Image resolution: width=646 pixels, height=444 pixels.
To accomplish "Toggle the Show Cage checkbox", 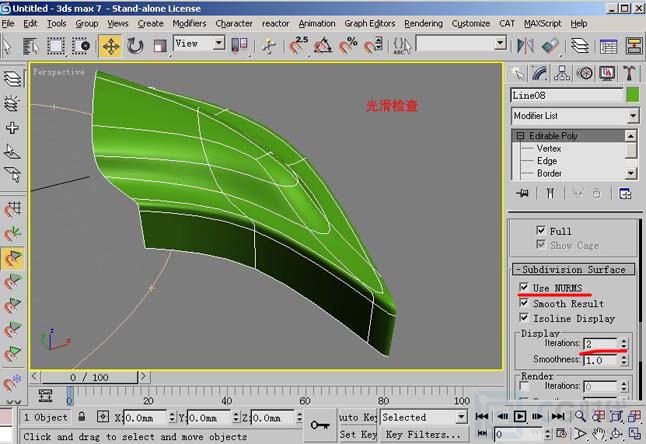I will pyautogui.click(x=541, y=244).
